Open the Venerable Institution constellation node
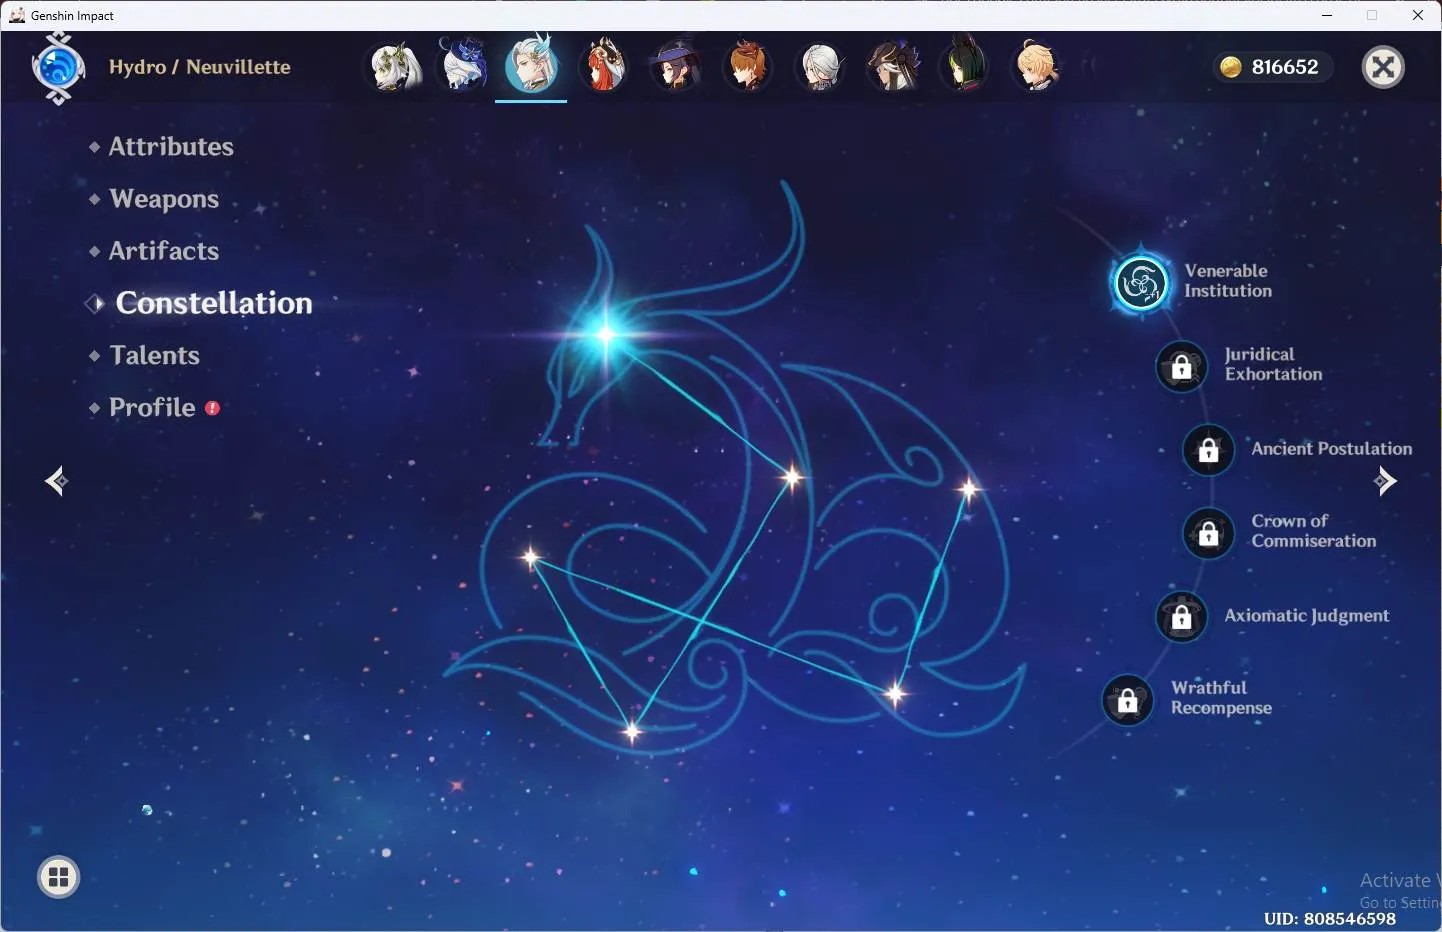Viewport: 1442px width, 932px height. (1141, 283)
